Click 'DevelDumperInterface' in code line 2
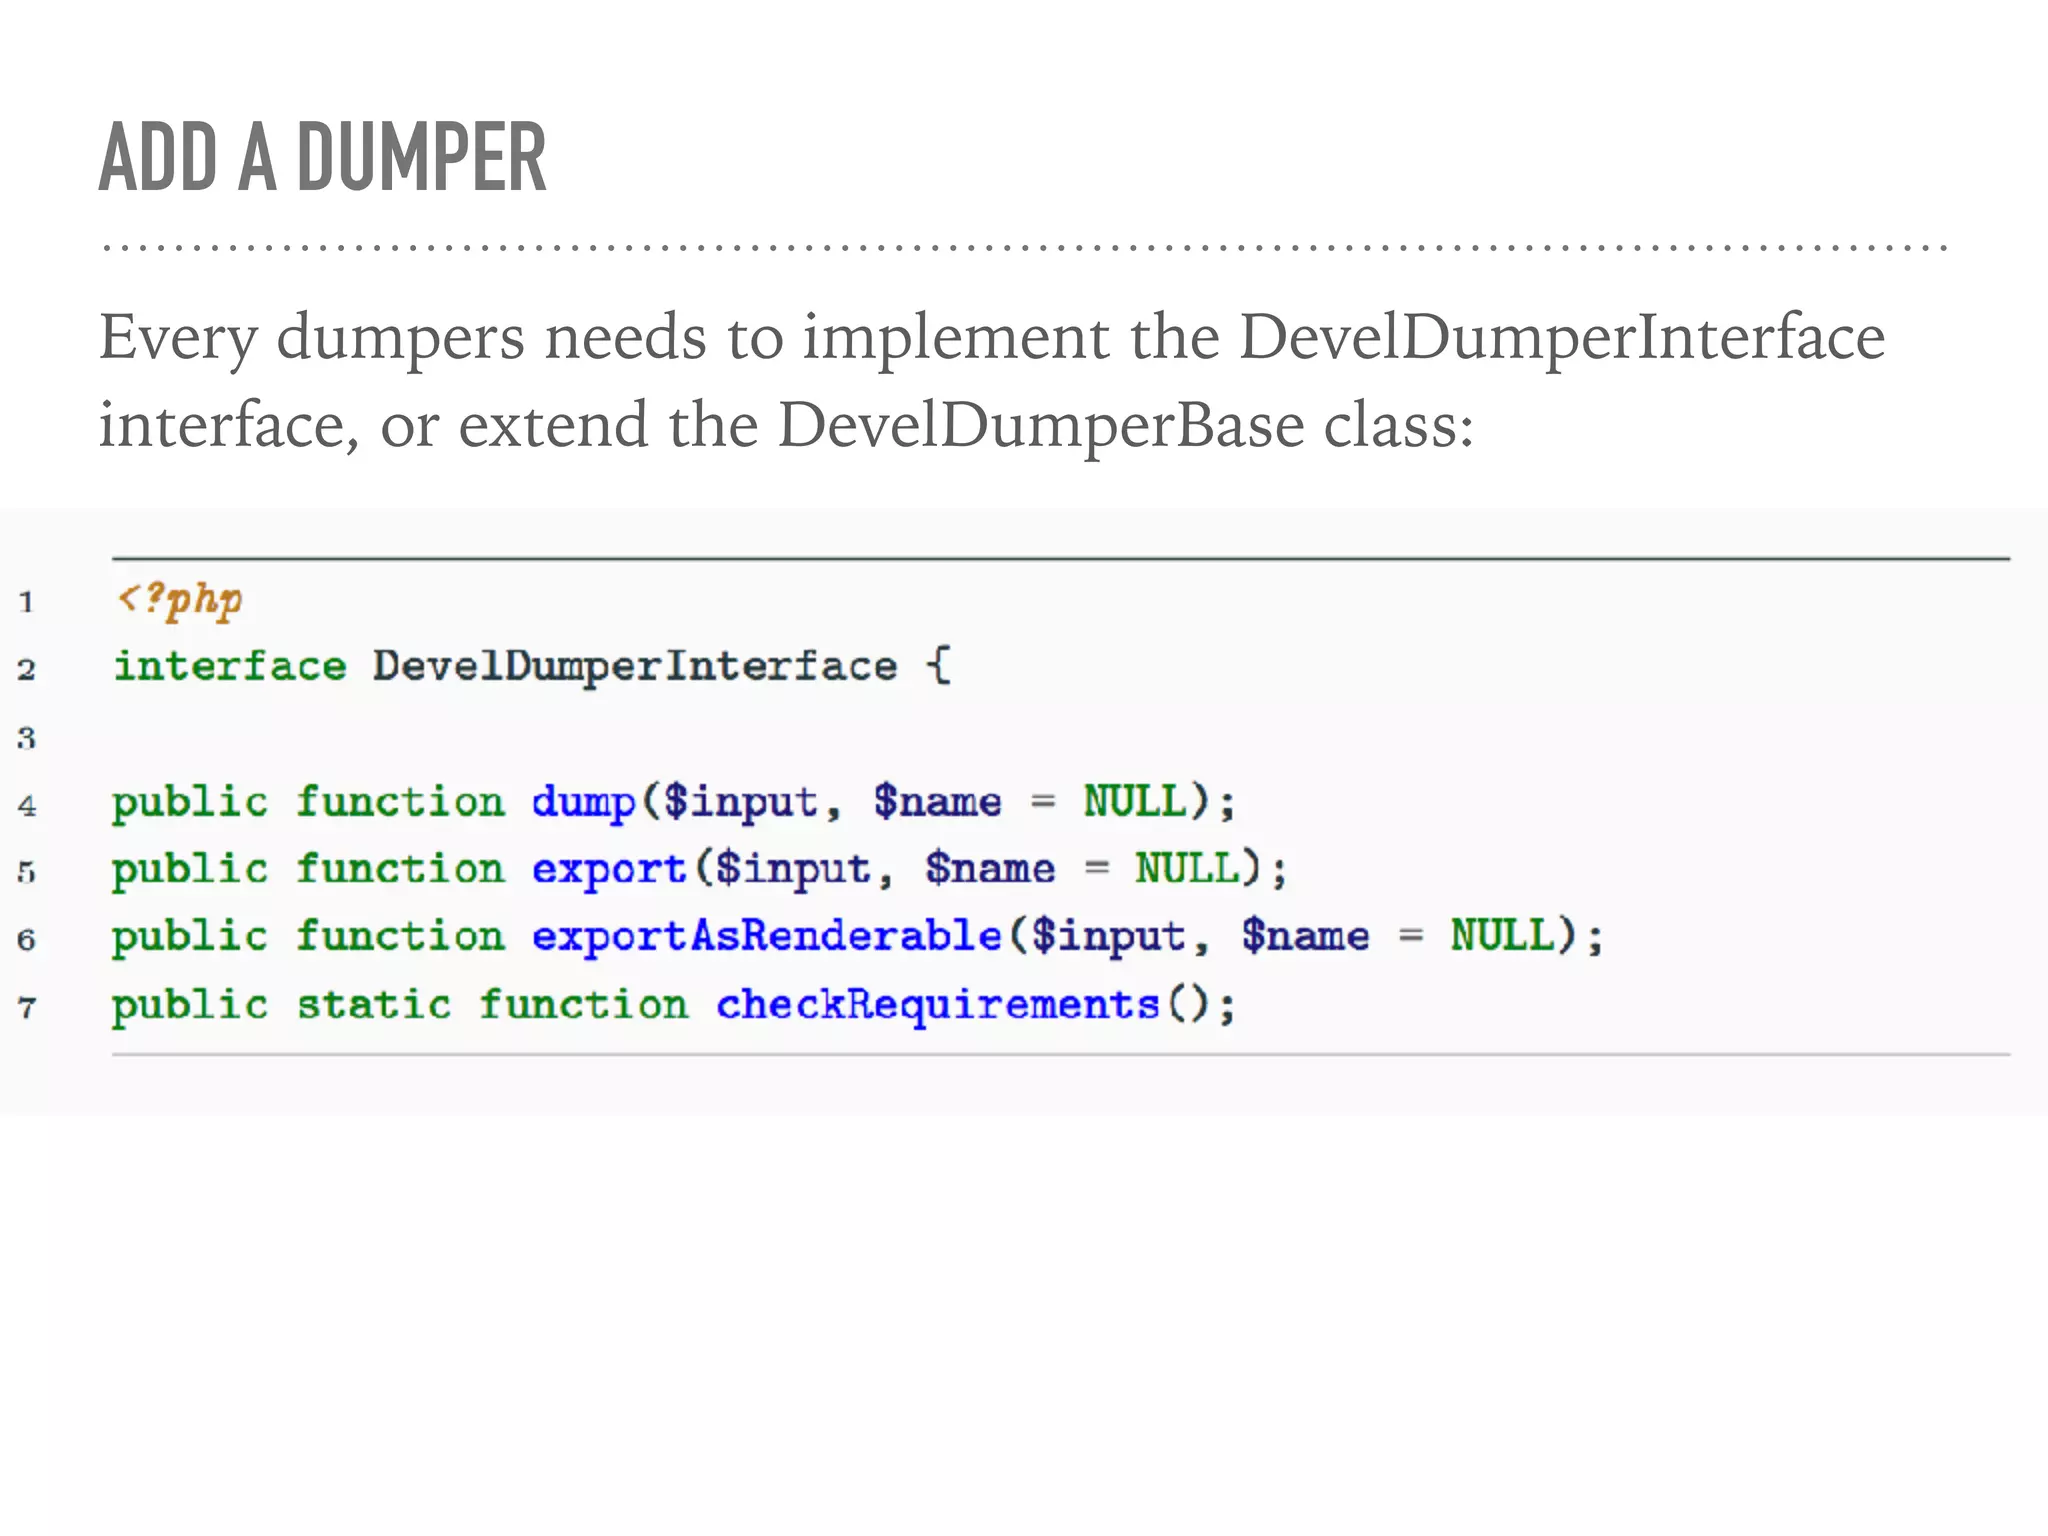The image size is (2048, 1536). 635,668
